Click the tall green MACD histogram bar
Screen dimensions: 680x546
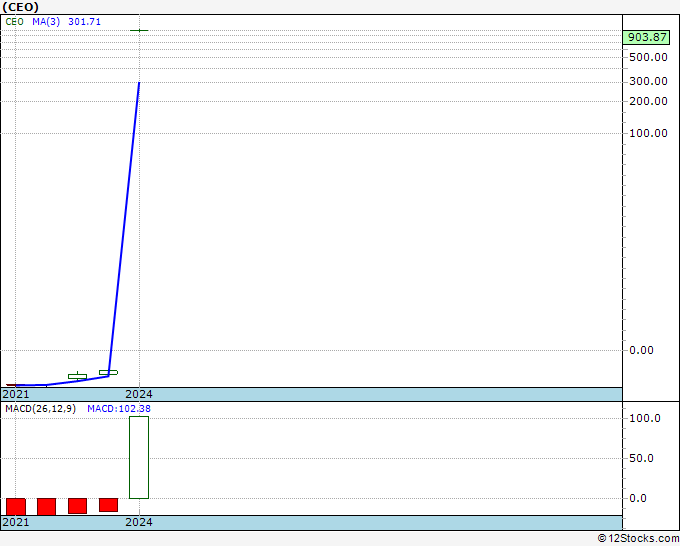[139, 457]
